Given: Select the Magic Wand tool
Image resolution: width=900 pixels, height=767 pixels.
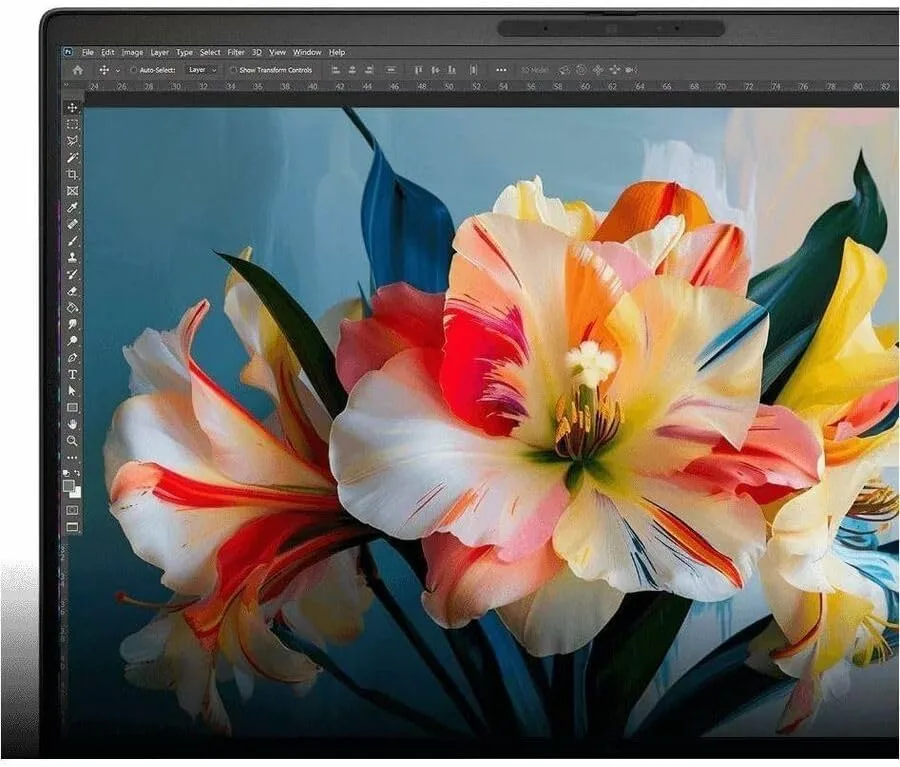Looking at the screenshot, I should pyautogui.click(x=72, y=157).
